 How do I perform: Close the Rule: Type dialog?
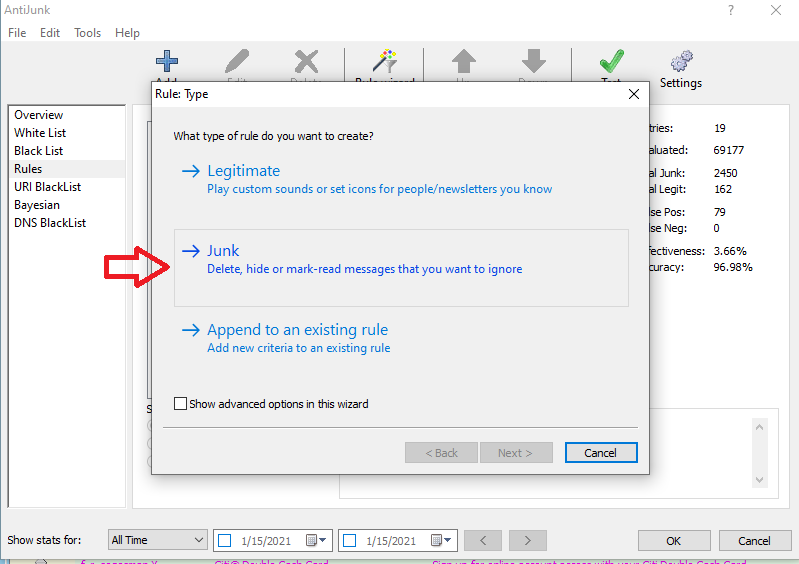[634, 94]
